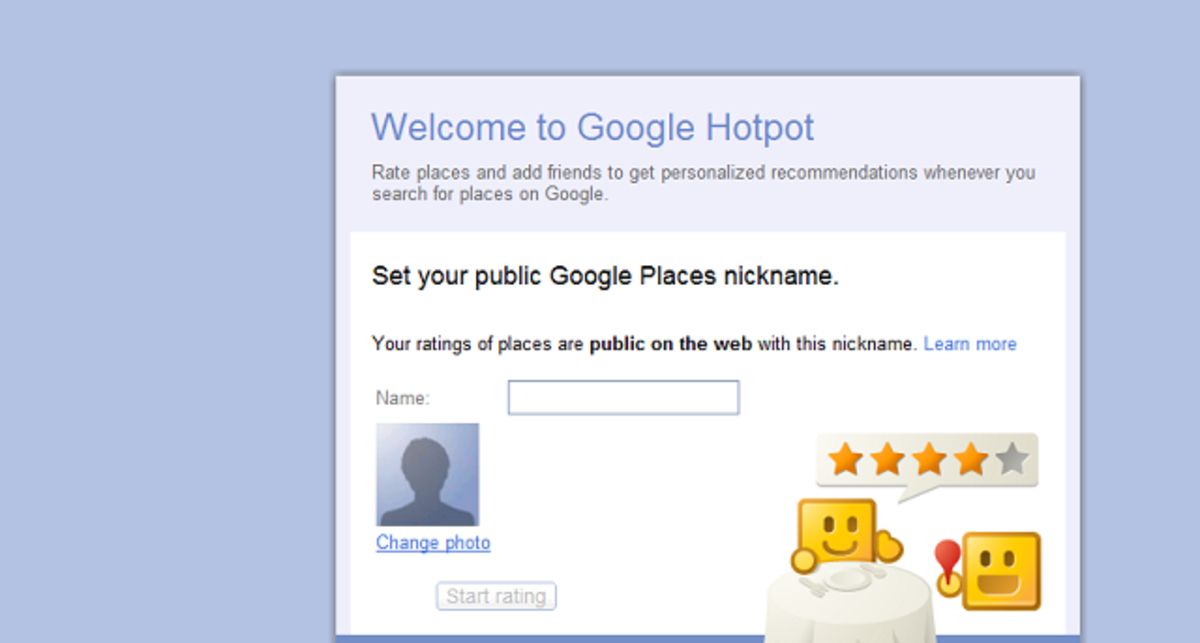Viewport: 1200px width, 643px height.
Task: Click inside the Name text field
Action: coord(622,397)
